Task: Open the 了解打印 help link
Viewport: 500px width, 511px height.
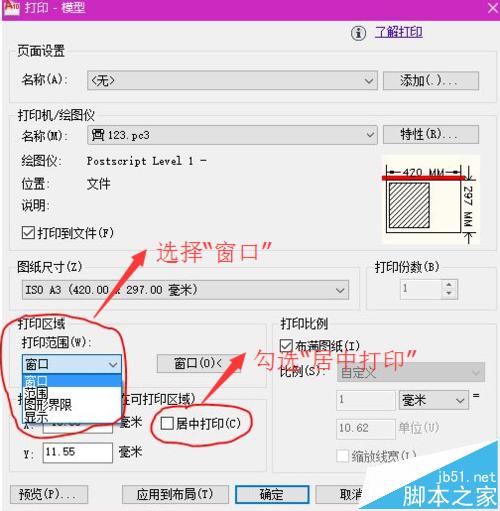Action: tap(399, 32)
